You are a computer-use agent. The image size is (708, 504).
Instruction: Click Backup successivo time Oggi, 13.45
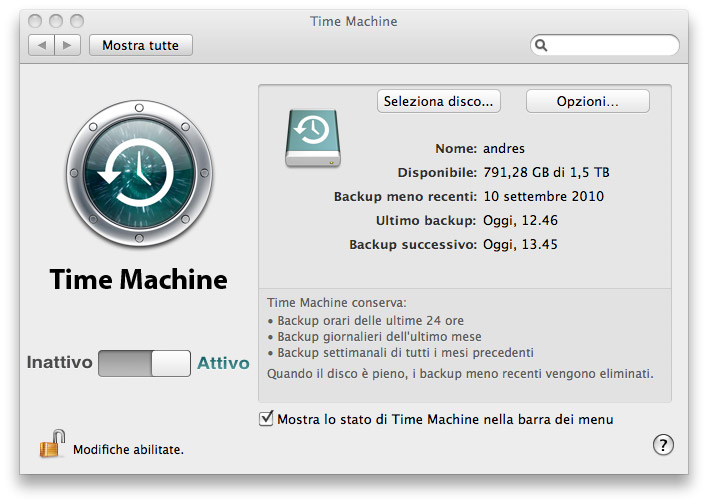(x=521, y=244)
